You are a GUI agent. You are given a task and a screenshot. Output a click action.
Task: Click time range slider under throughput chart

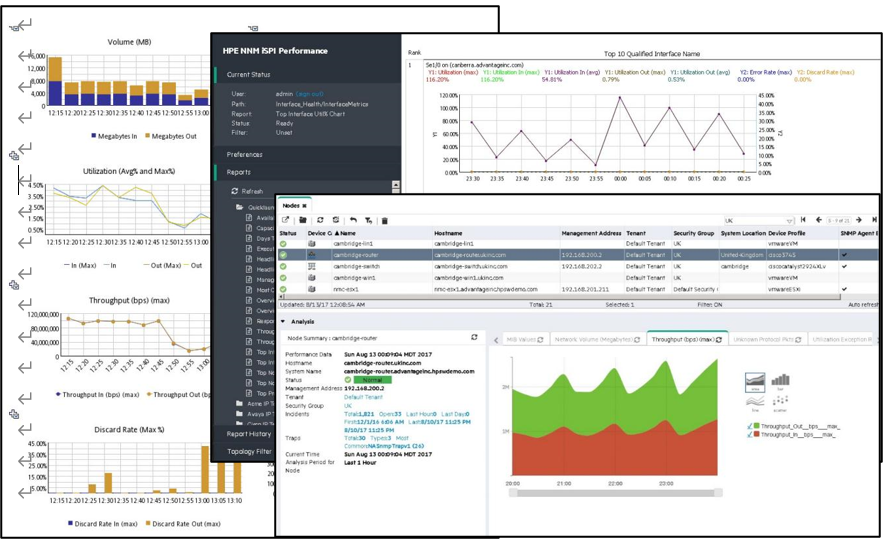(x=615, y=493)
